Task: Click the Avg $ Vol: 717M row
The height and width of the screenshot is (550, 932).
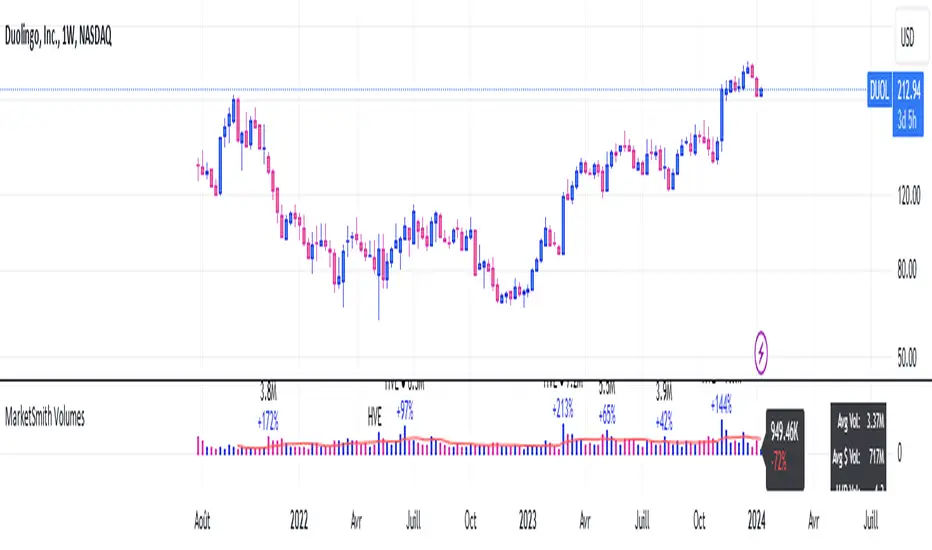Action: pos(859,457)
